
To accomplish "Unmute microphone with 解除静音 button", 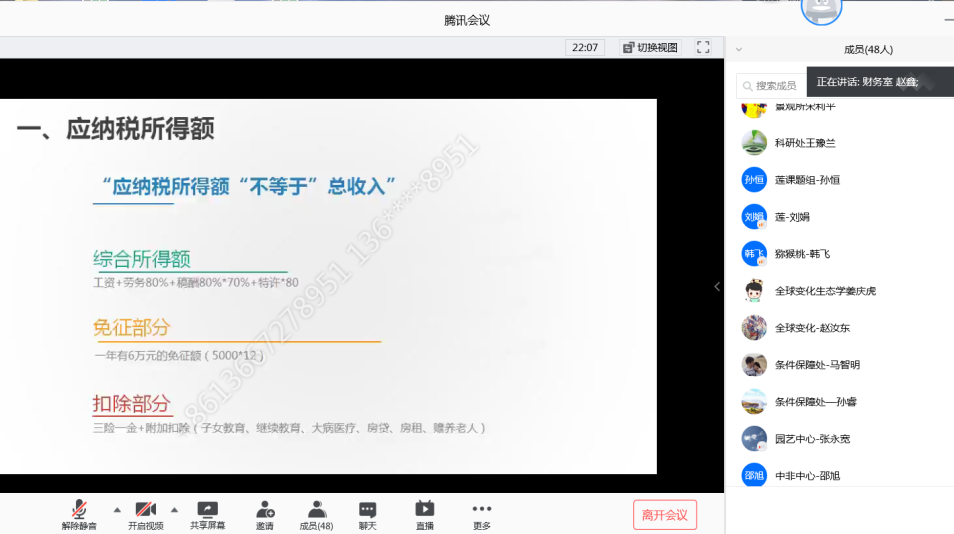I will (78, 514).
